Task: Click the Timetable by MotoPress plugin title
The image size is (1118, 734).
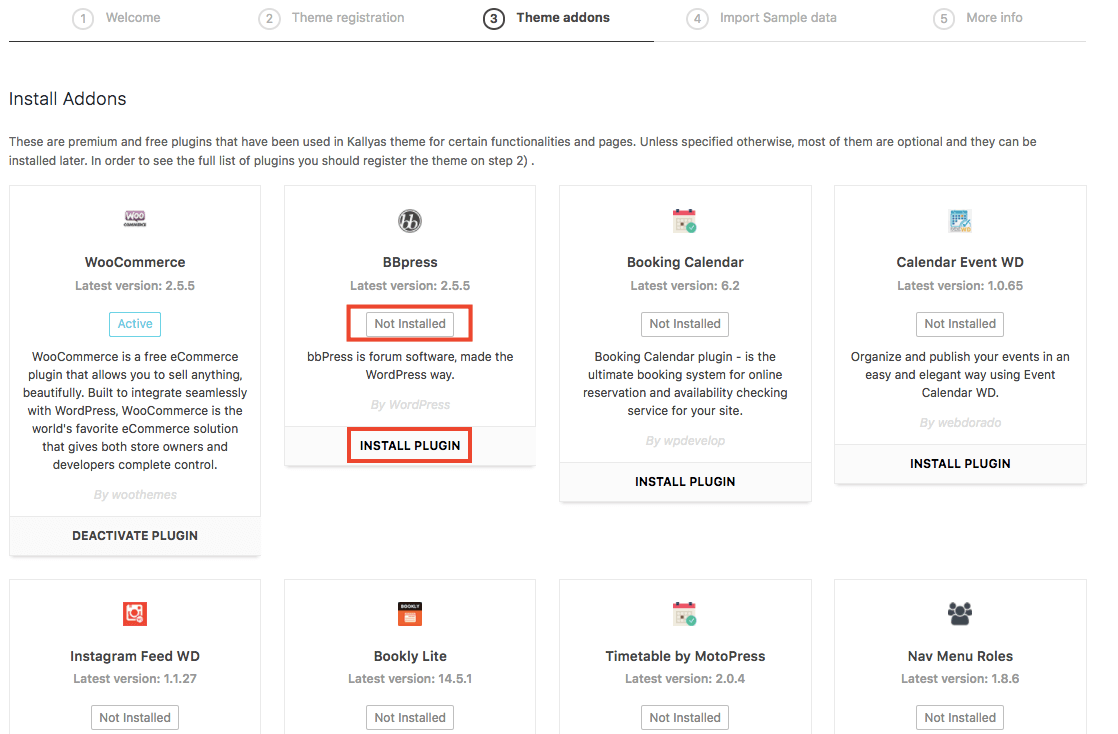Action: coord(685,656)
